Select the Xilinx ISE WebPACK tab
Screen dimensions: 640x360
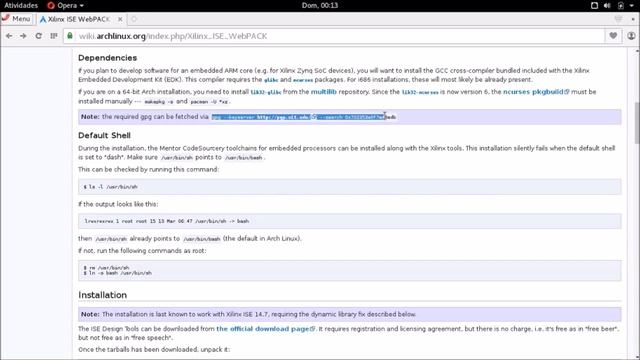[x=78, y=19]
